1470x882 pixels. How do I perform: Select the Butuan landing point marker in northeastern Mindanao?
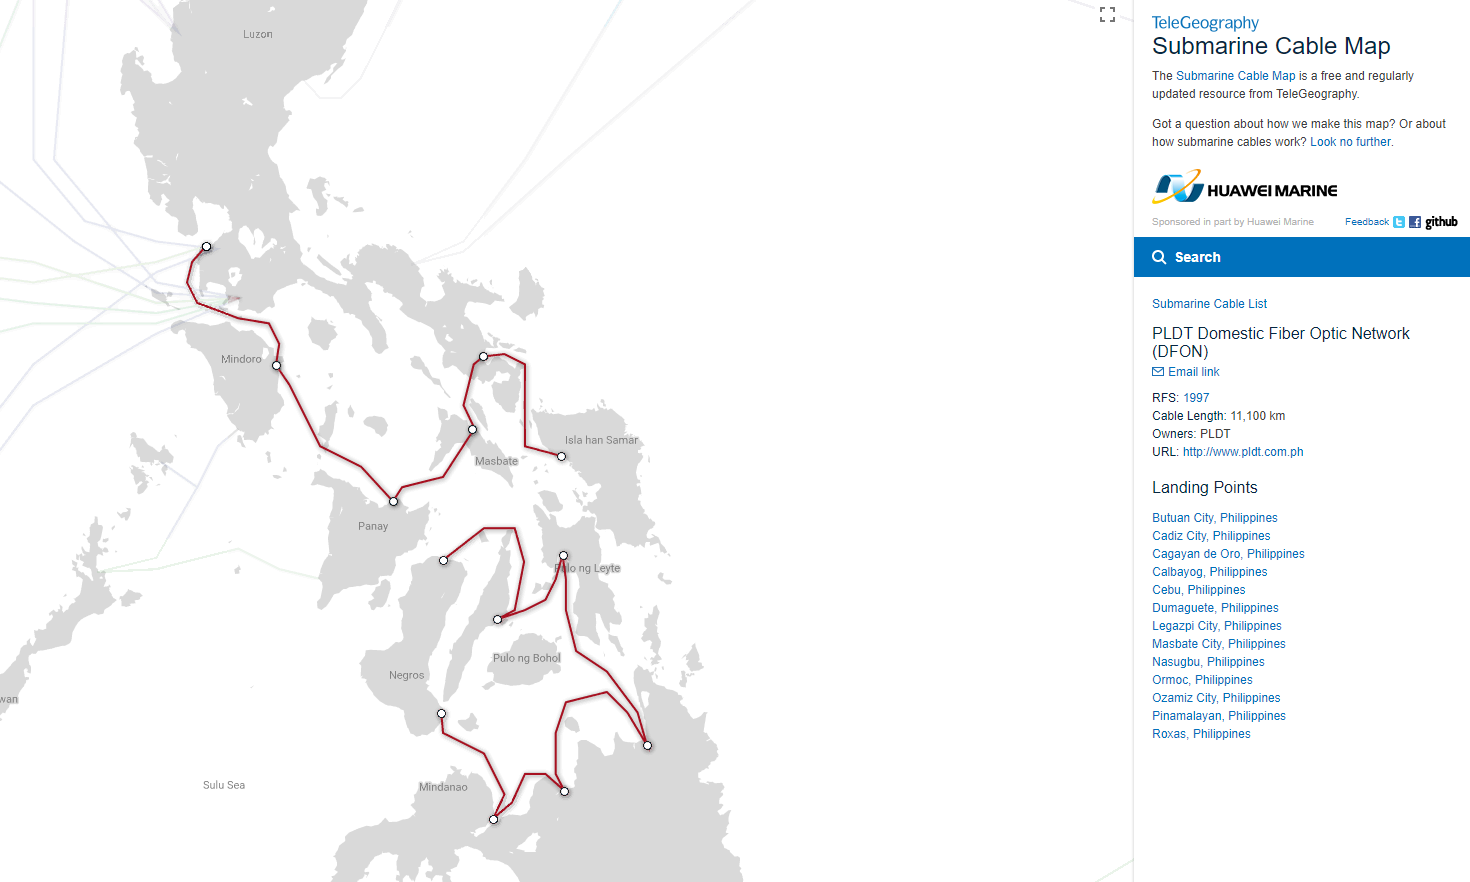(x=647, y=745)
